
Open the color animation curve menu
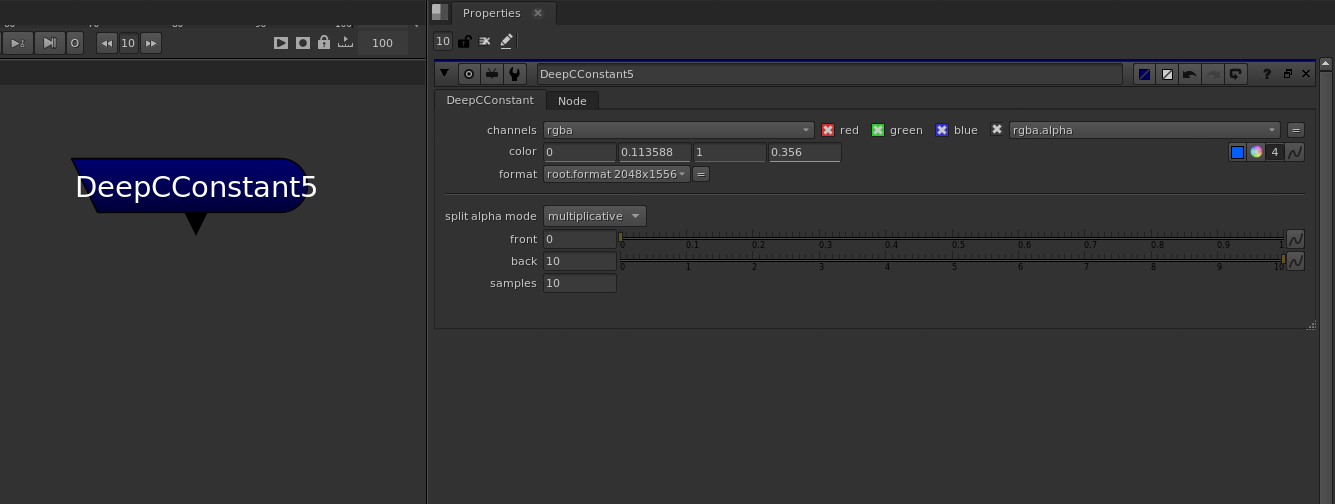pyautogui.click(x=1295, y=152)
